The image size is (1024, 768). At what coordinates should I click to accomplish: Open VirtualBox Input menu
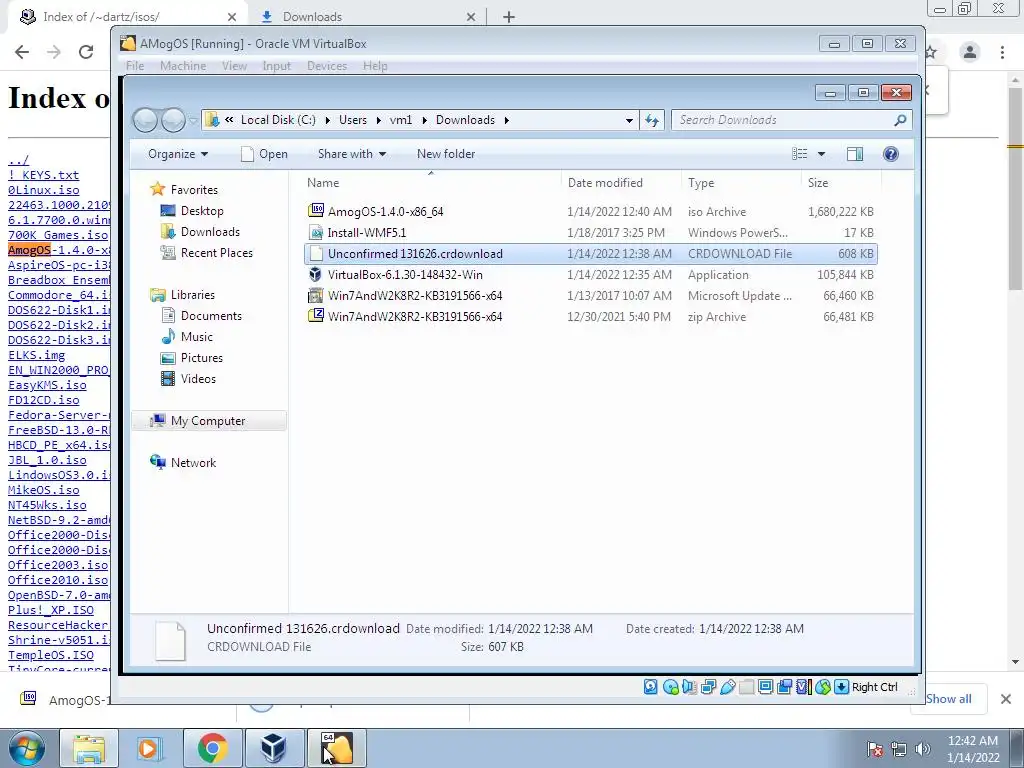point(276,66)
